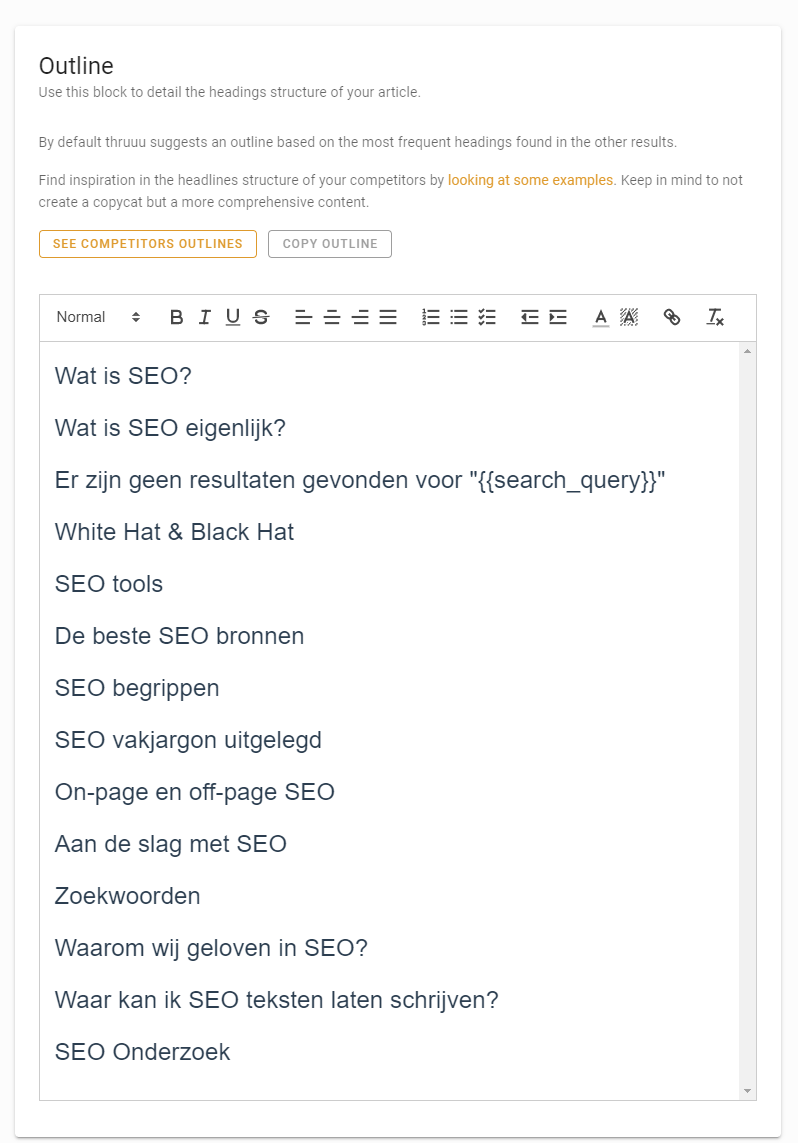
Task: Decrease the indent level
Action: coord(530,317)
